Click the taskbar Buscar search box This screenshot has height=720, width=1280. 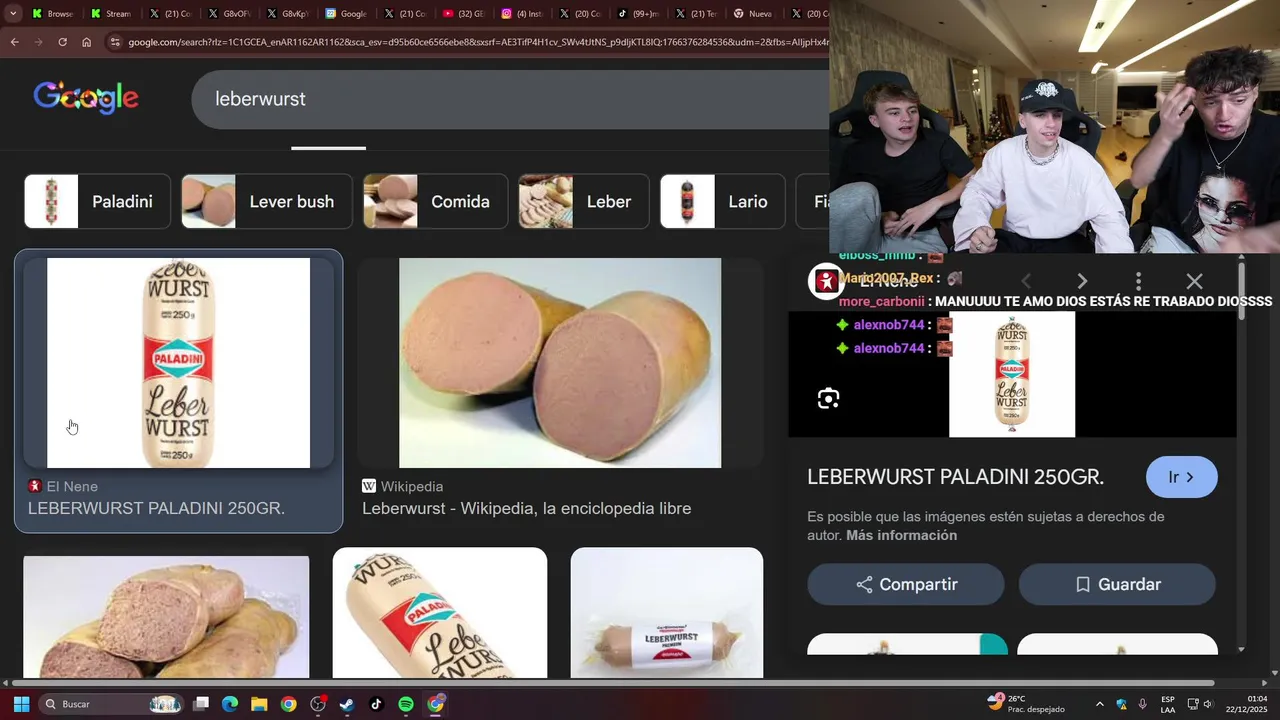point(112,704)
